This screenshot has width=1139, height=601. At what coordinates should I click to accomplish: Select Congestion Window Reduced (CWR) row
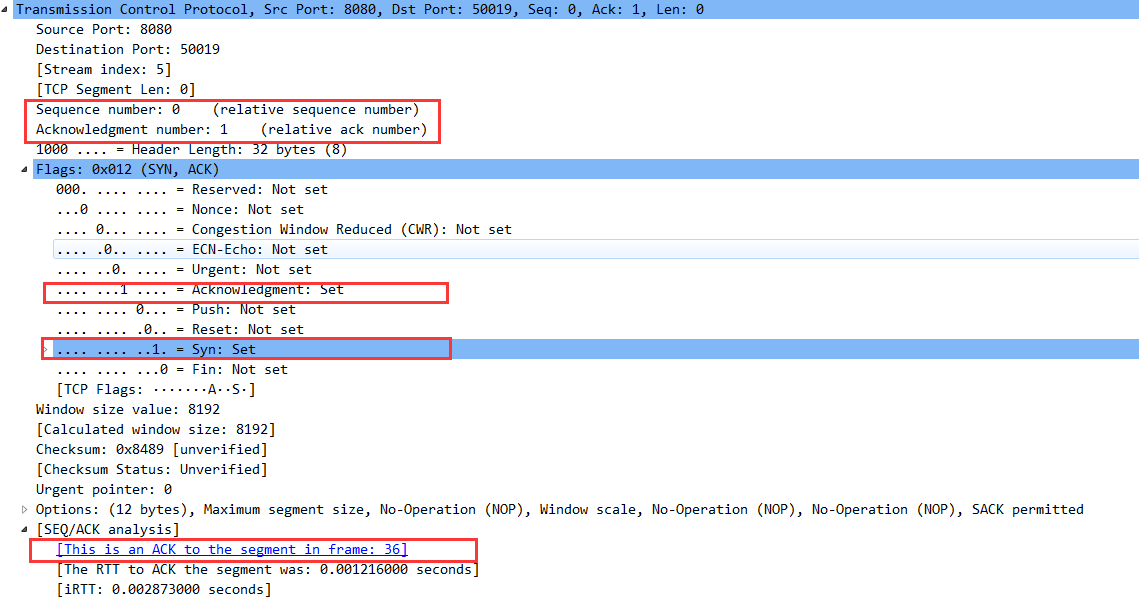pos(284,230)
